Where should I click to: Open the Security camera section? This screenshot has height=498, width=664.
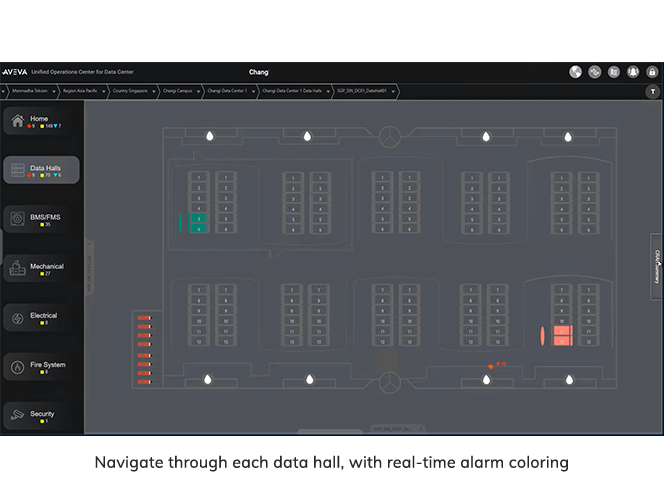pyautogui.click(x=41, y=416)
